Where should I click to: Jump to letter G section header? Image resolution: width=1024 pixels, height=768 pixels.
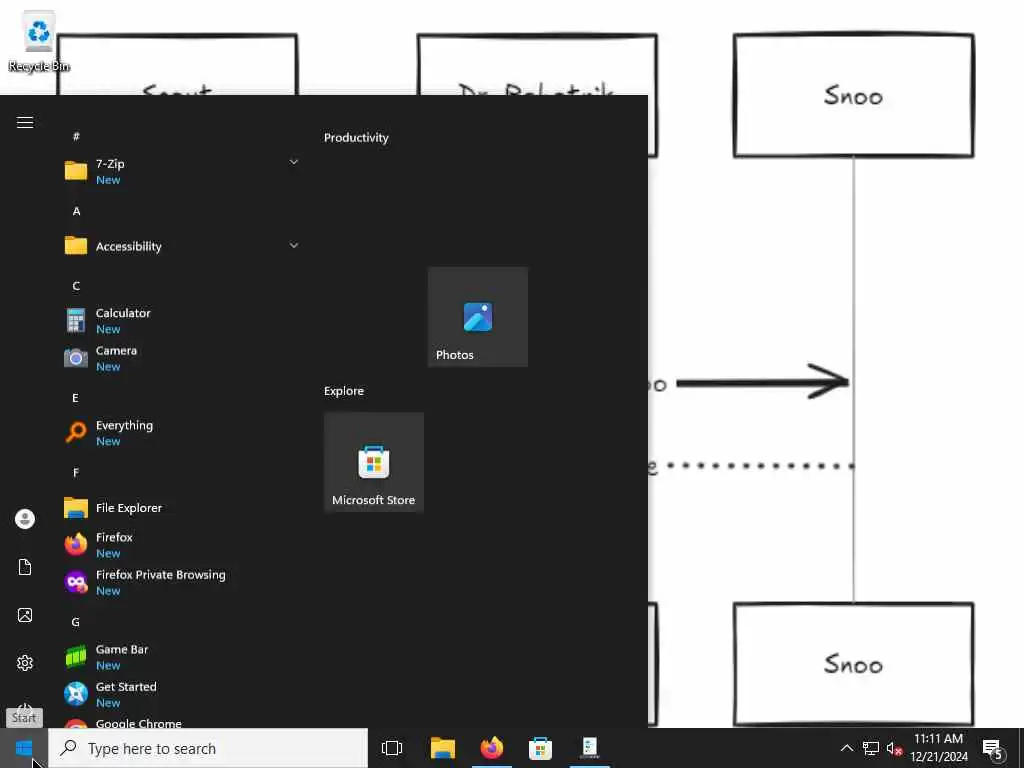(x=76, y=622)
